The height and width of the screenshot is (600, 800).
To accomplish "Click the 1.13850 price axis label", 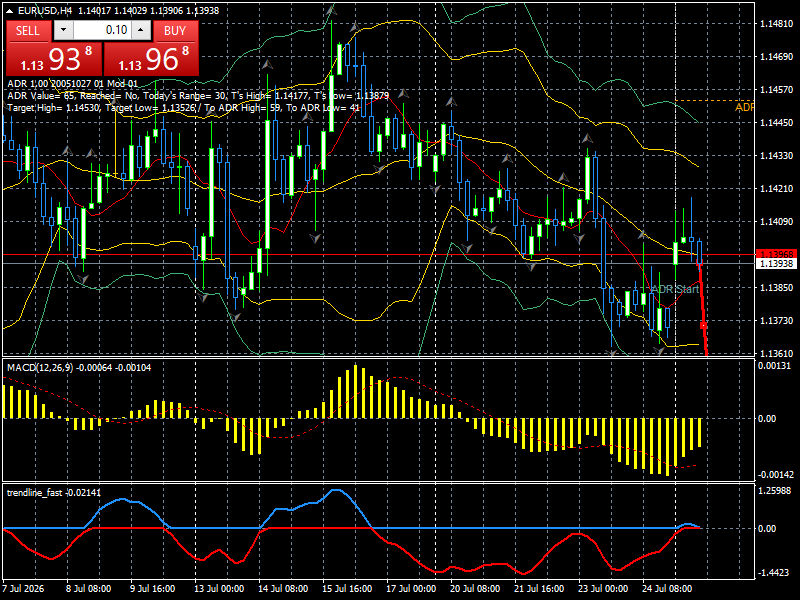I will click(x=777, y=288).
